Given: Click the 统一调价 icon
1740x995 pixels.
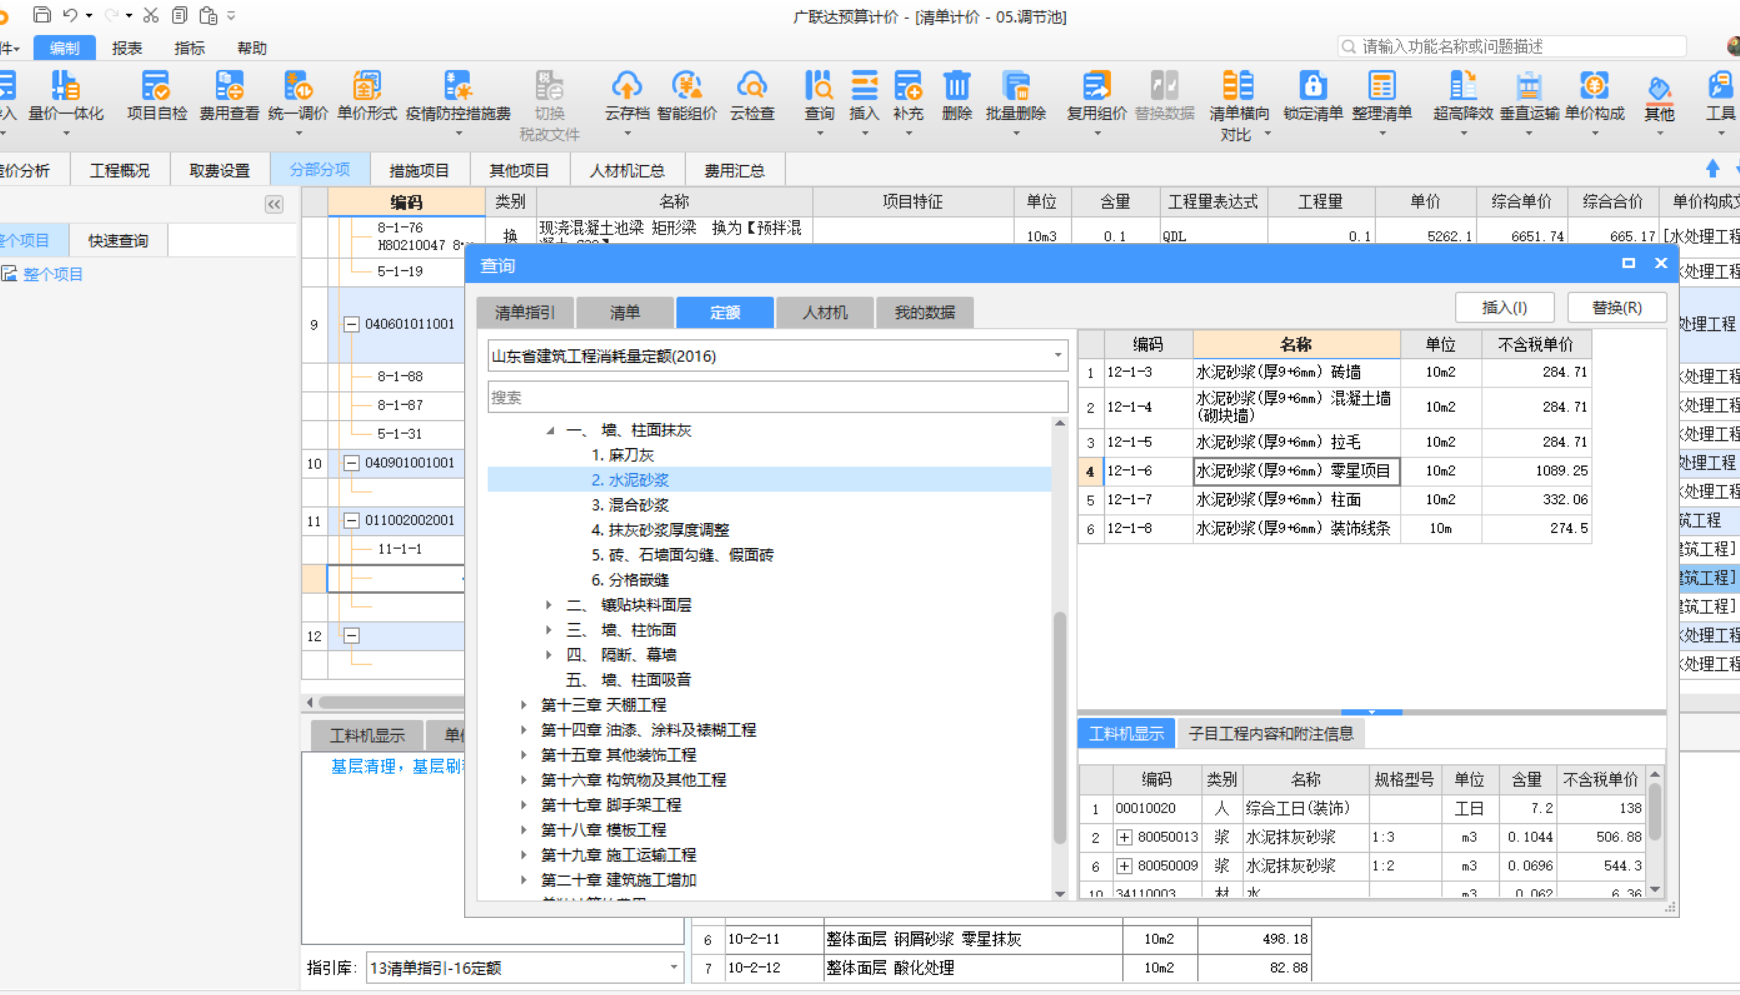Looking at the screenshot, I should tap(298, 97).
